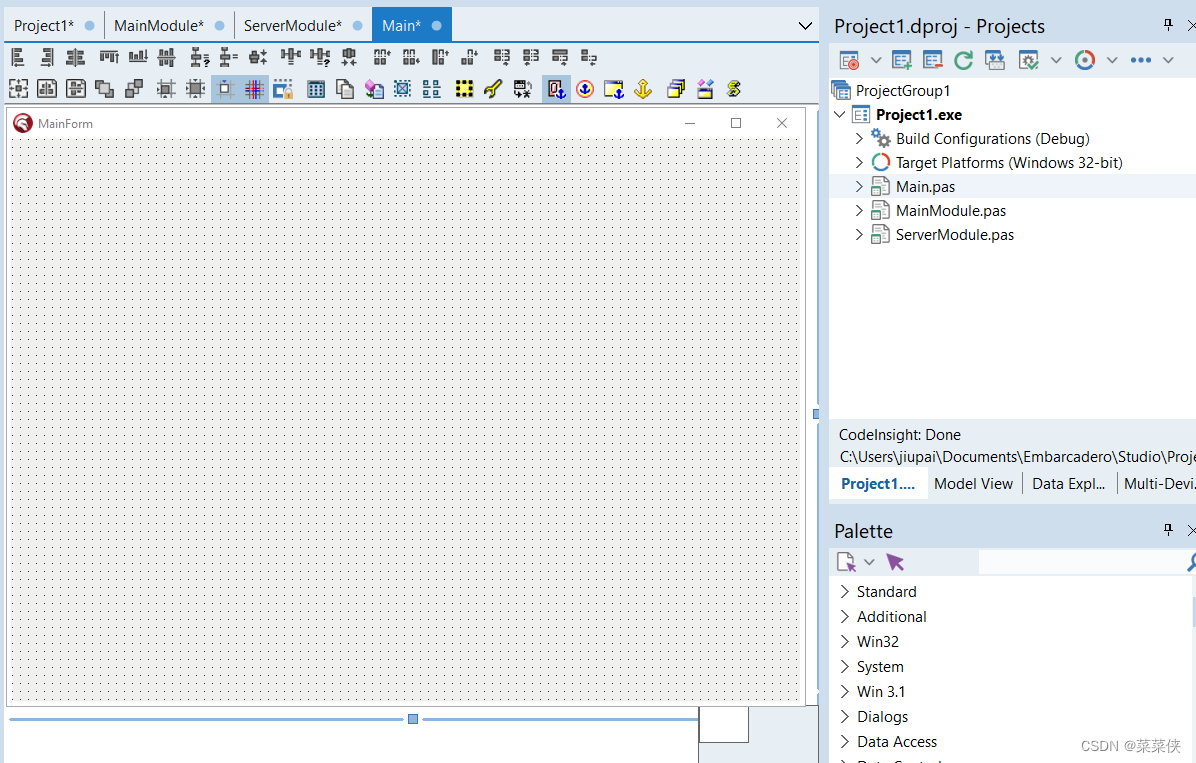Switch to the Project1* editor tab
The image size is (1196, 763).
53,25
